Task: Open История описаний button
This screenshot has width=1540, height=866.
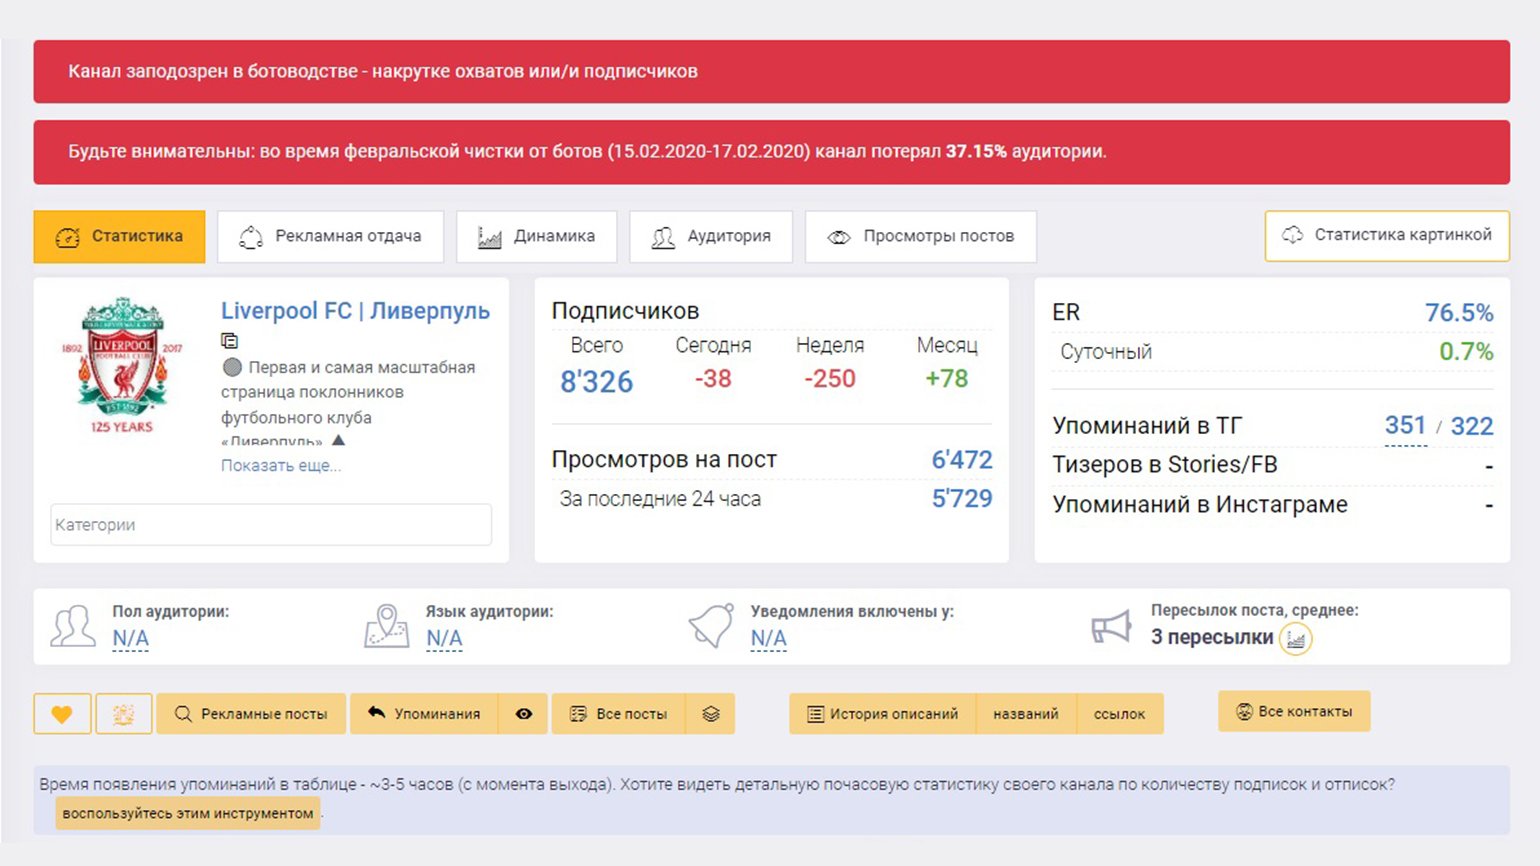Action: tap(882, 714)
